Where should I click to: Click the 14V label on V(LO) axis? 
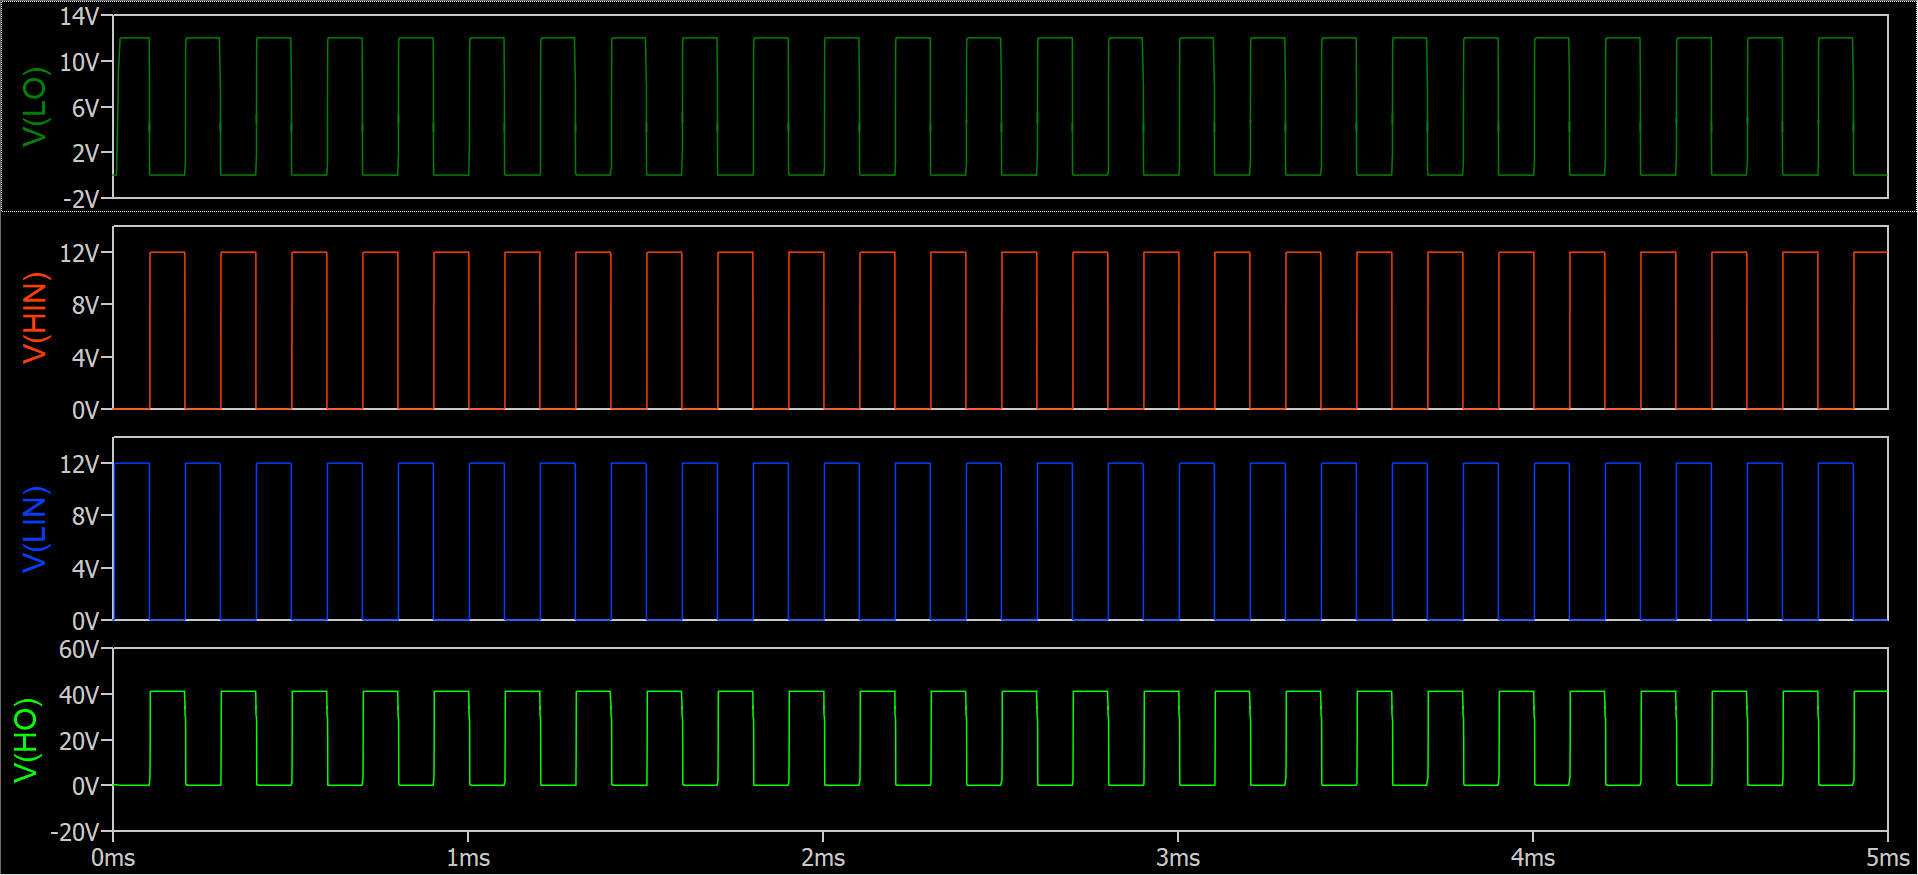coord(79,16)
